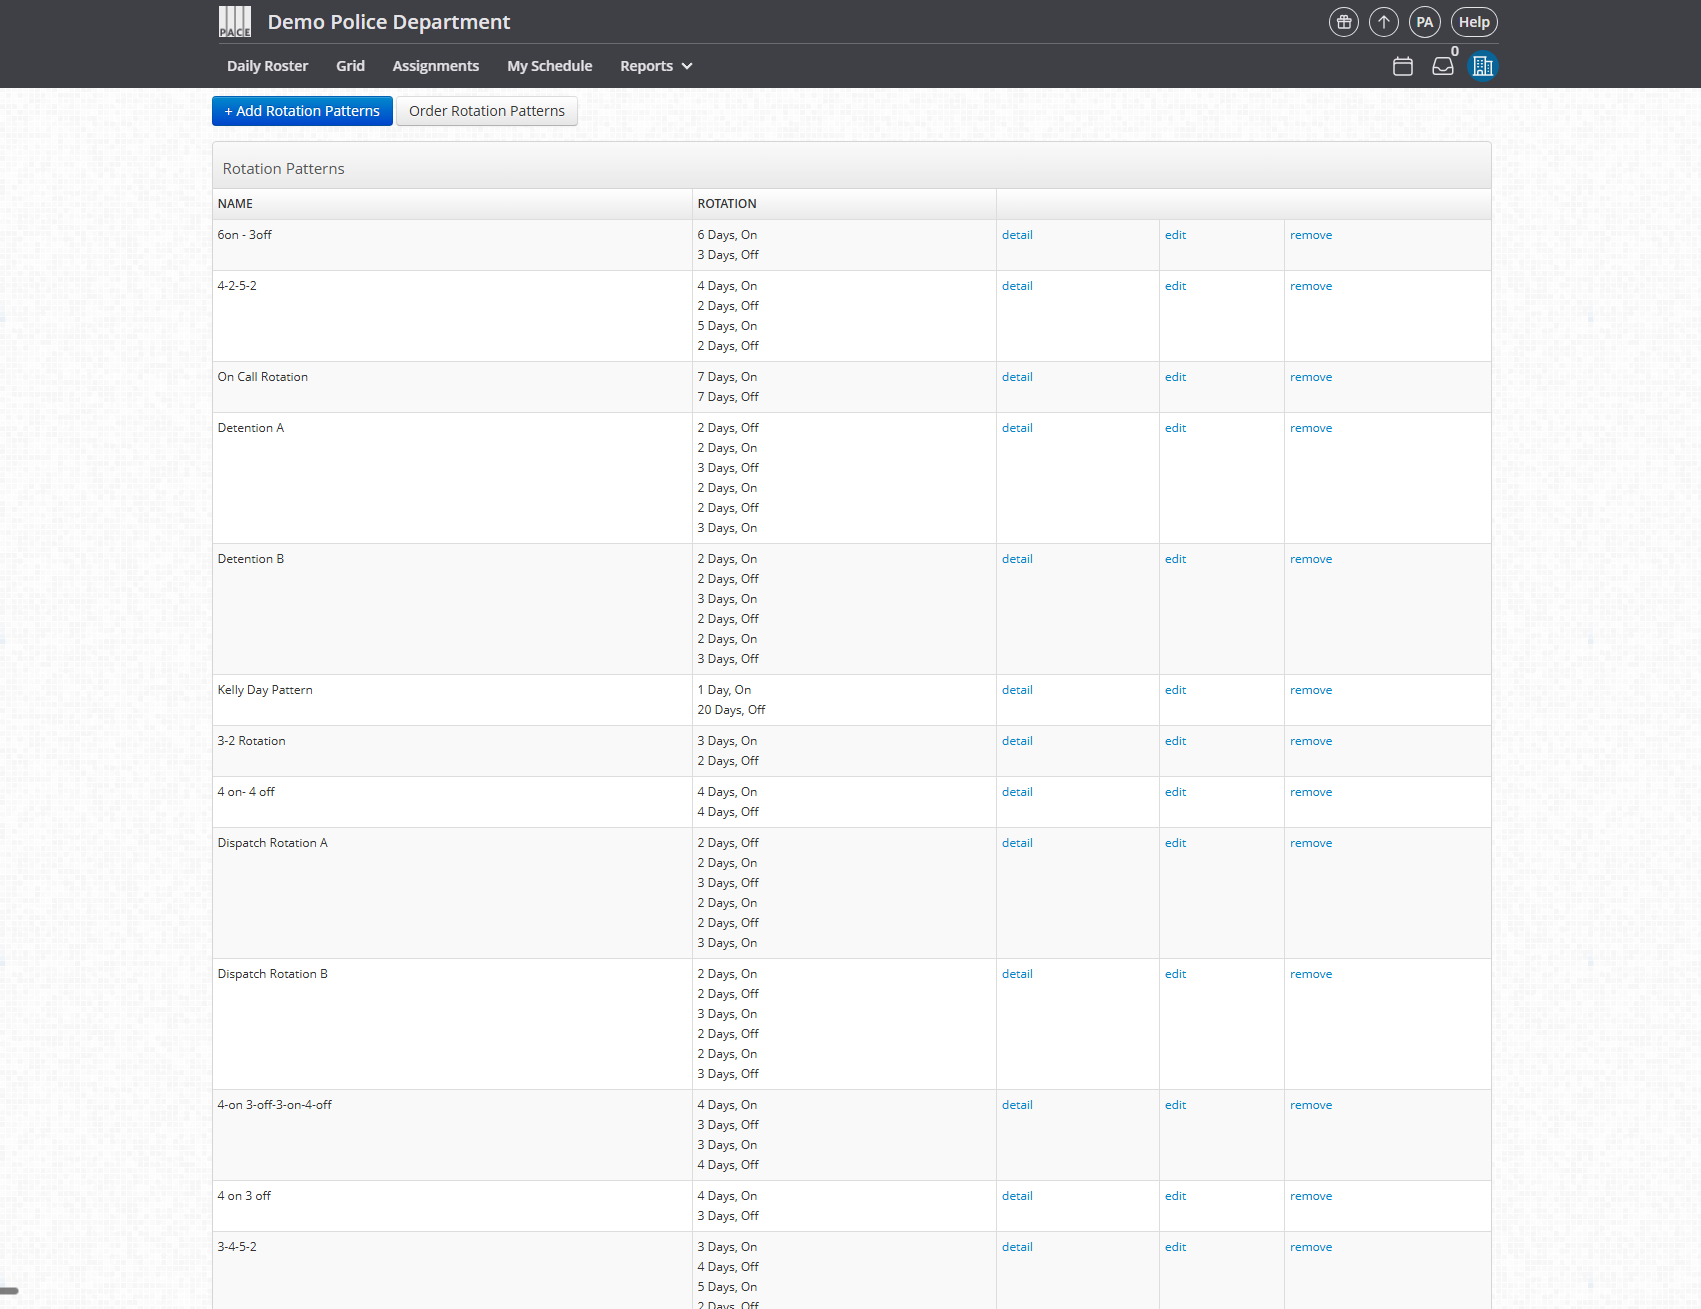Open the Daily Roster menu item

tap(267, 66)
